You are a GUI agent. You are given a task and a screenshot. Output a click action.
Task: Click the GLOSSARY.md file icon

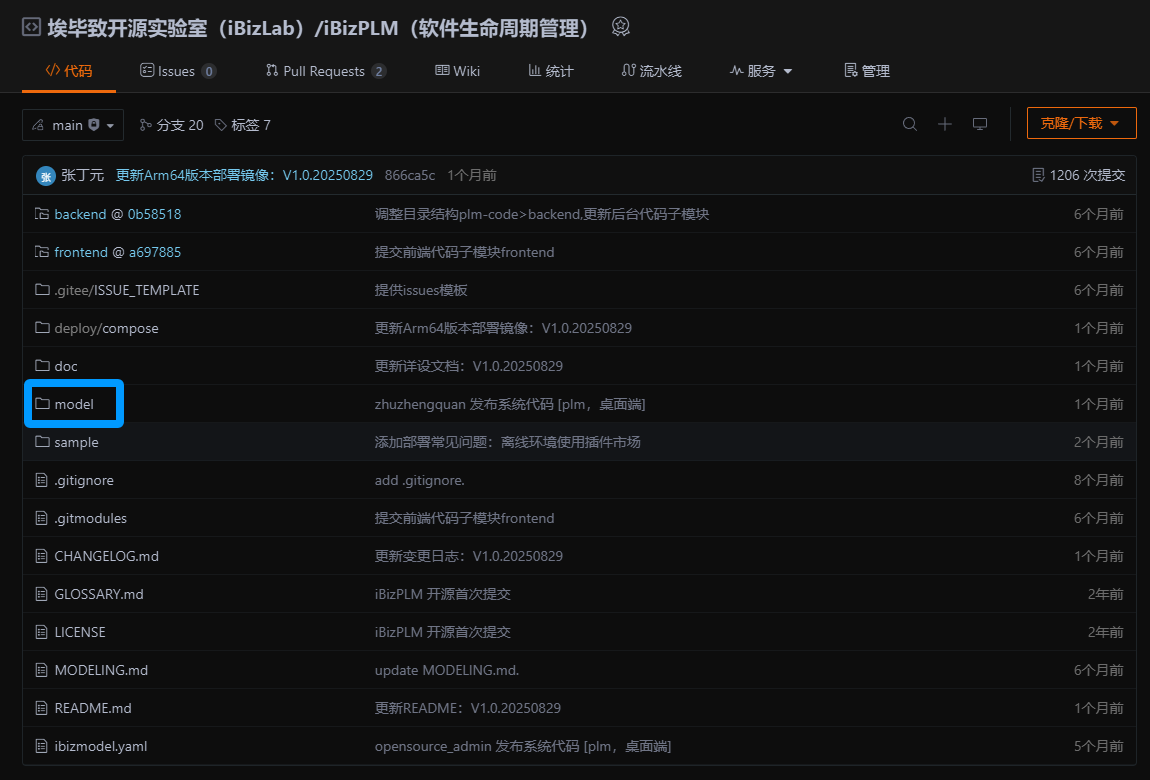[42, 594]
